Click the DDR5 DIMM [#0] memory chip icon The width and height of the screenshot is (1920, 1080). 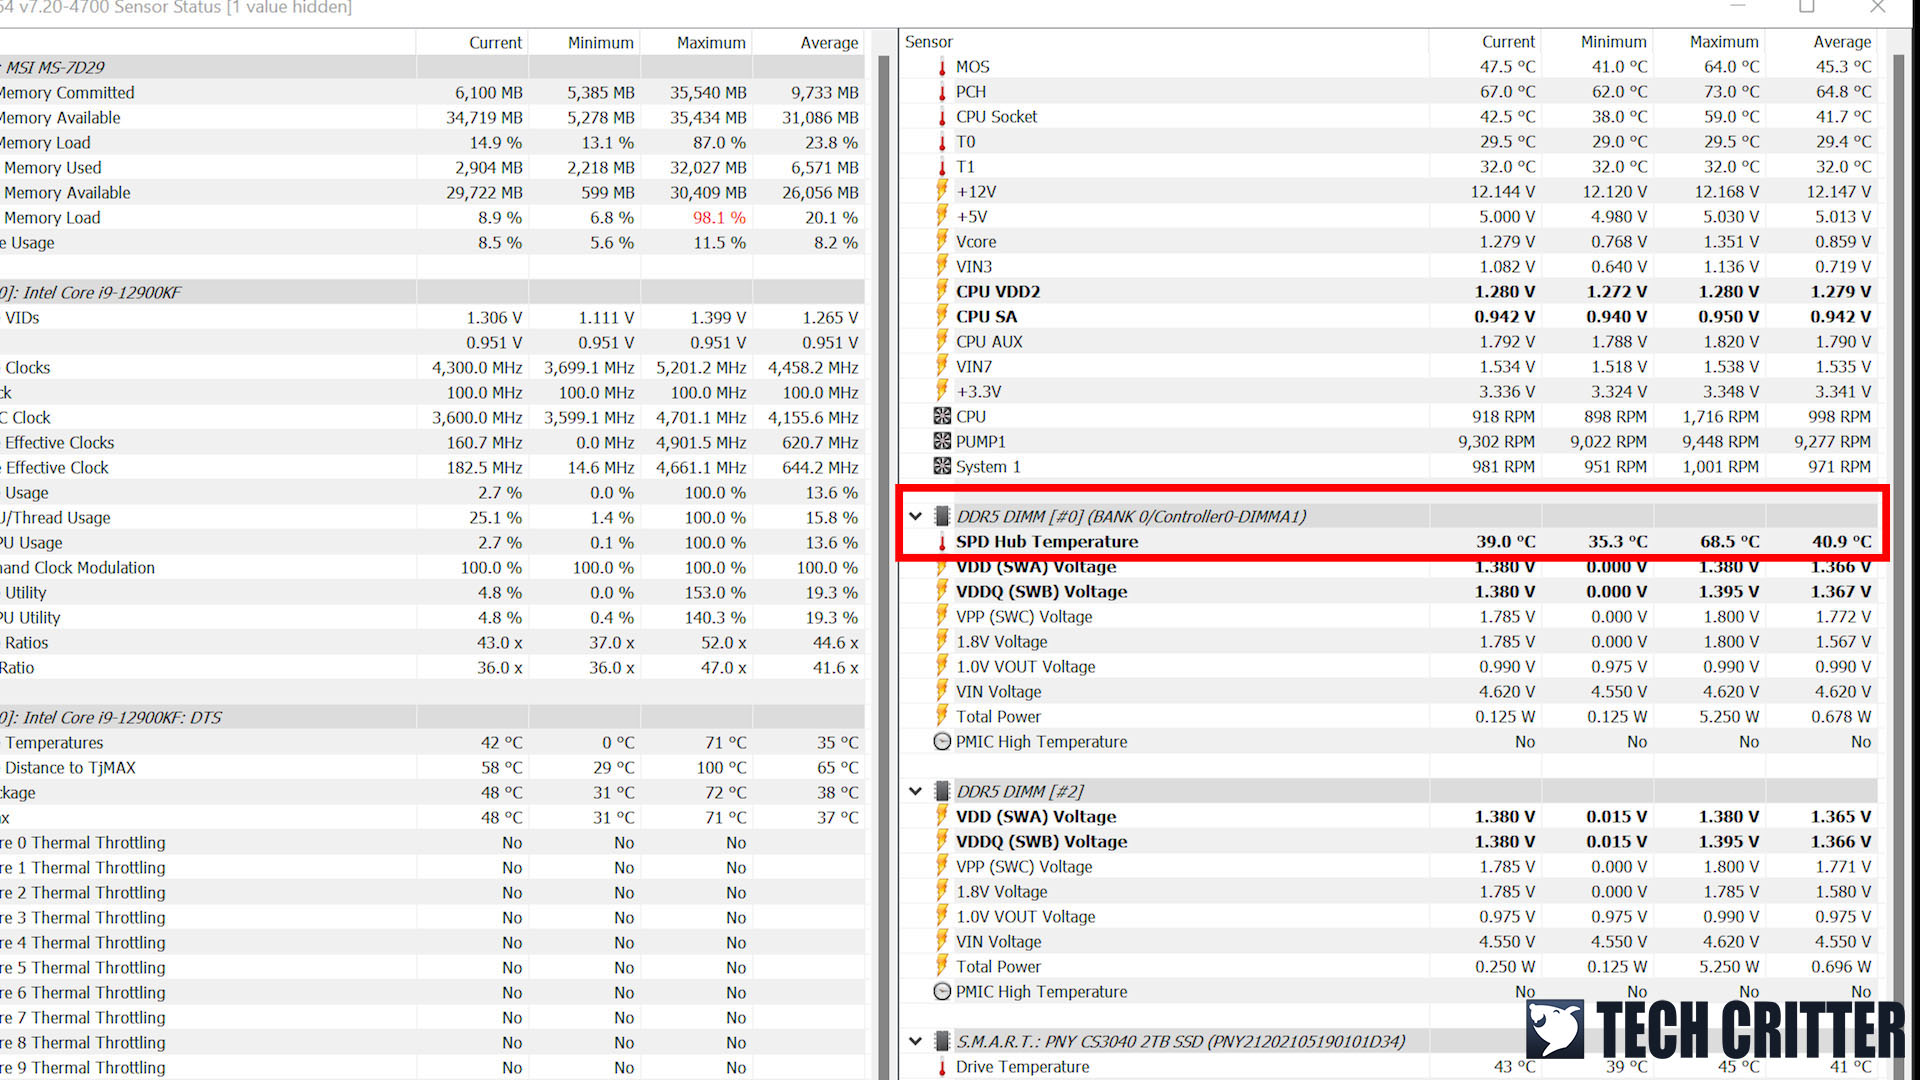pos(942,516)
